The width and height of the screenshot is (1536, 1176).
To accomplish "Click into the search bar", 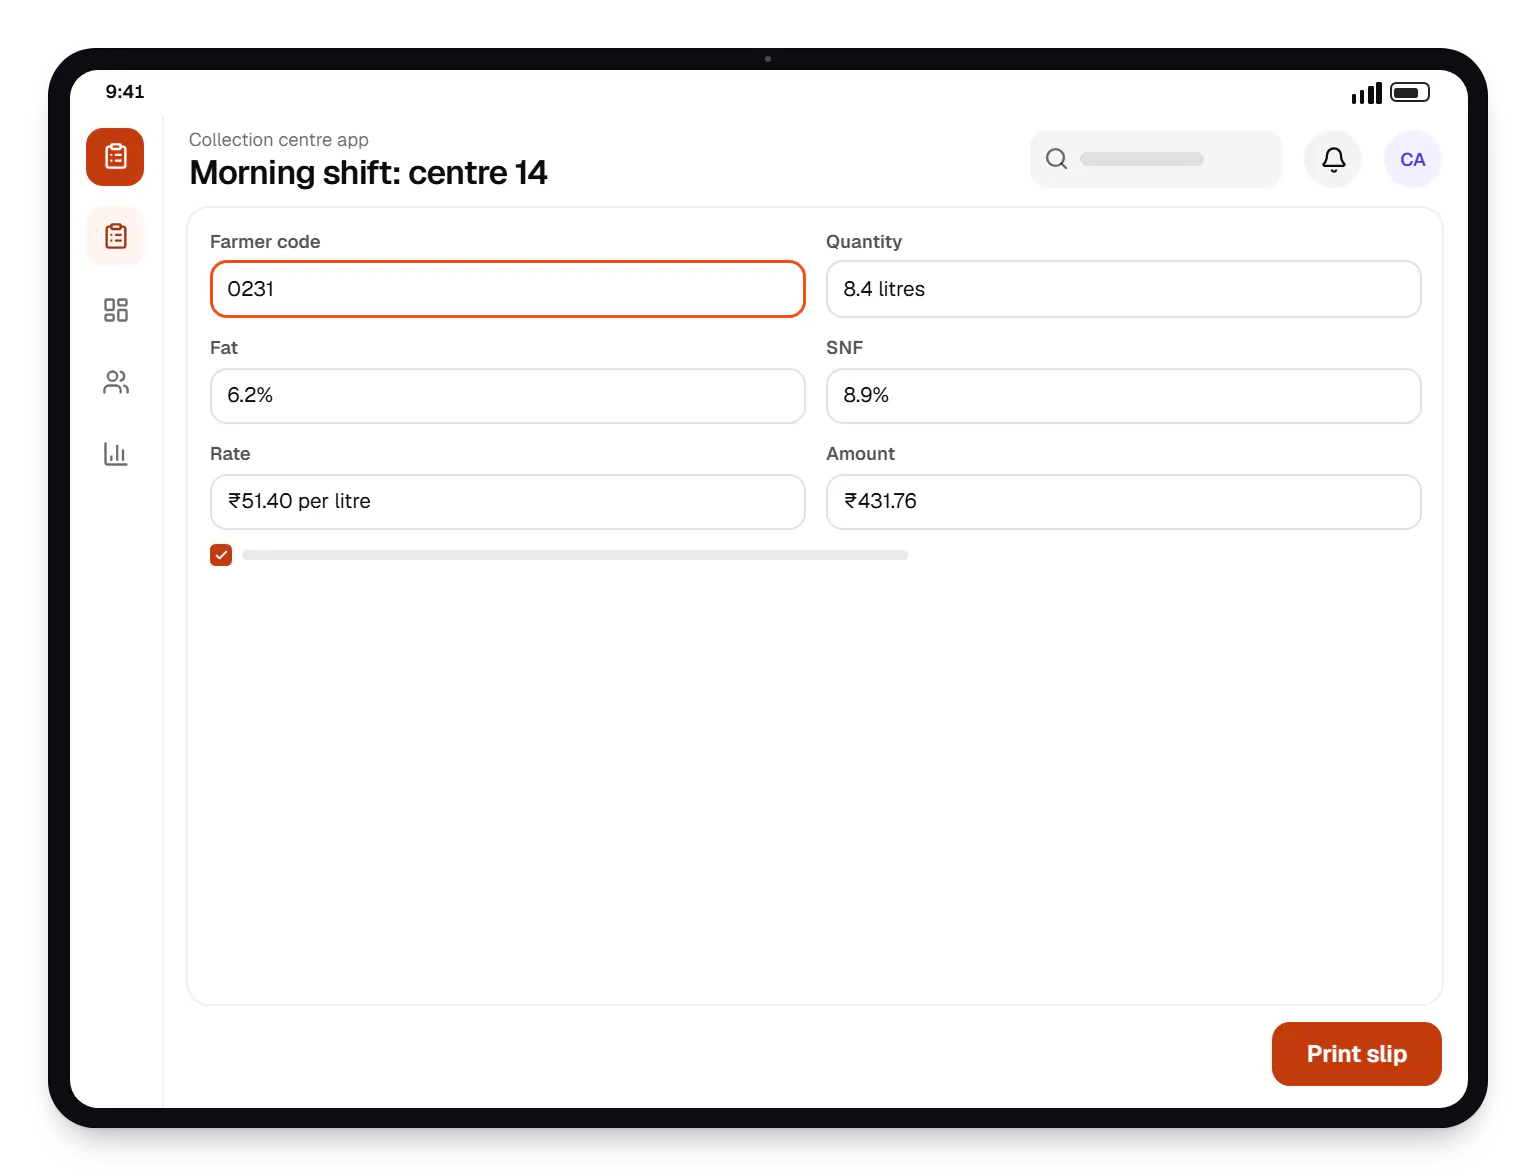I will click(x=1155, y=159).
